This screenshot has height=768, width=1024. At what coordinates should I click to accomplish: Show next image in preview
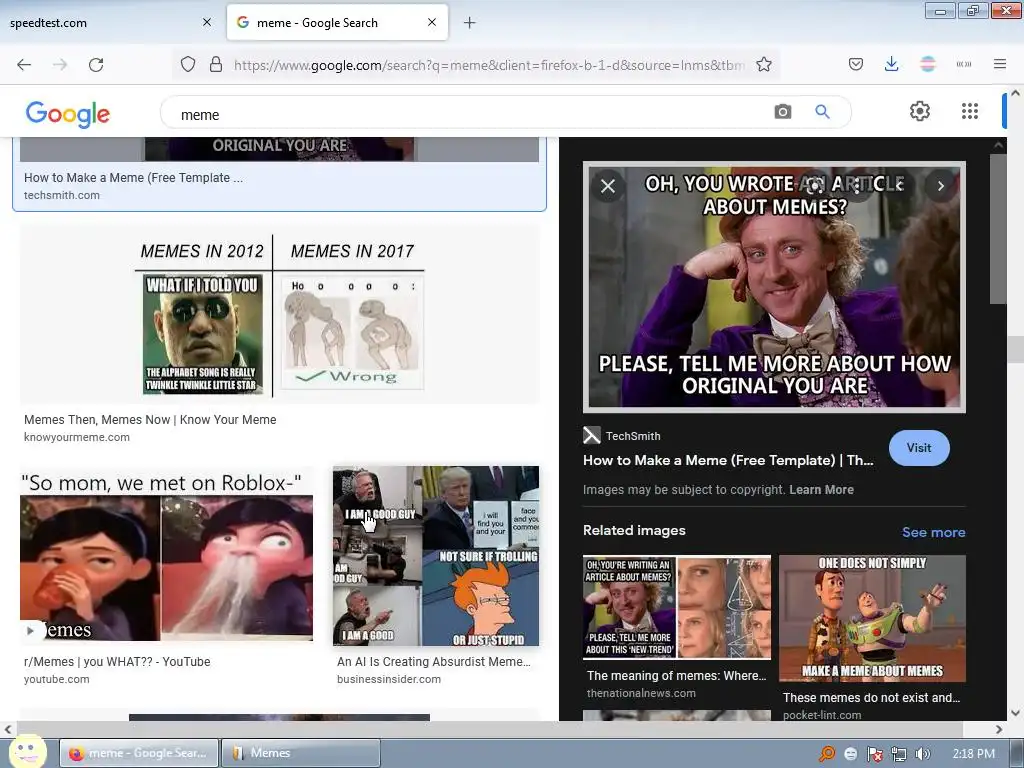pos(940,186)
